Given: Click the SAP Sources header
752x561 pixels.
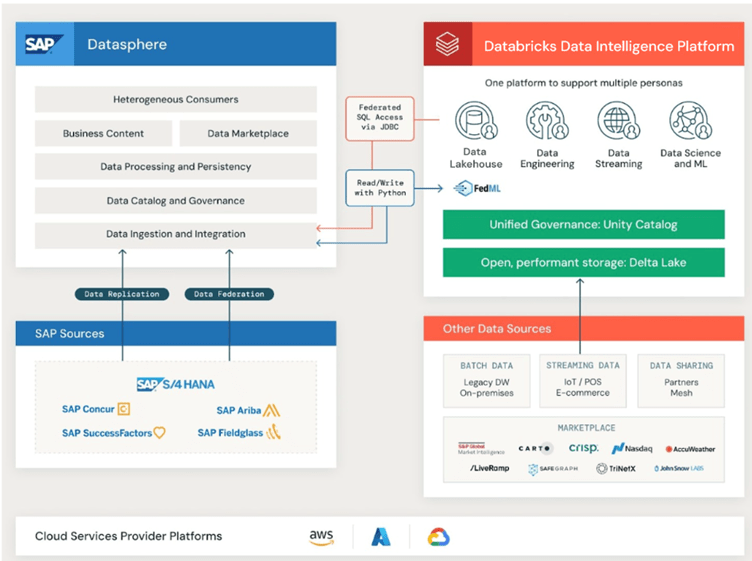Looking at the screenshot, I should 176,333.
